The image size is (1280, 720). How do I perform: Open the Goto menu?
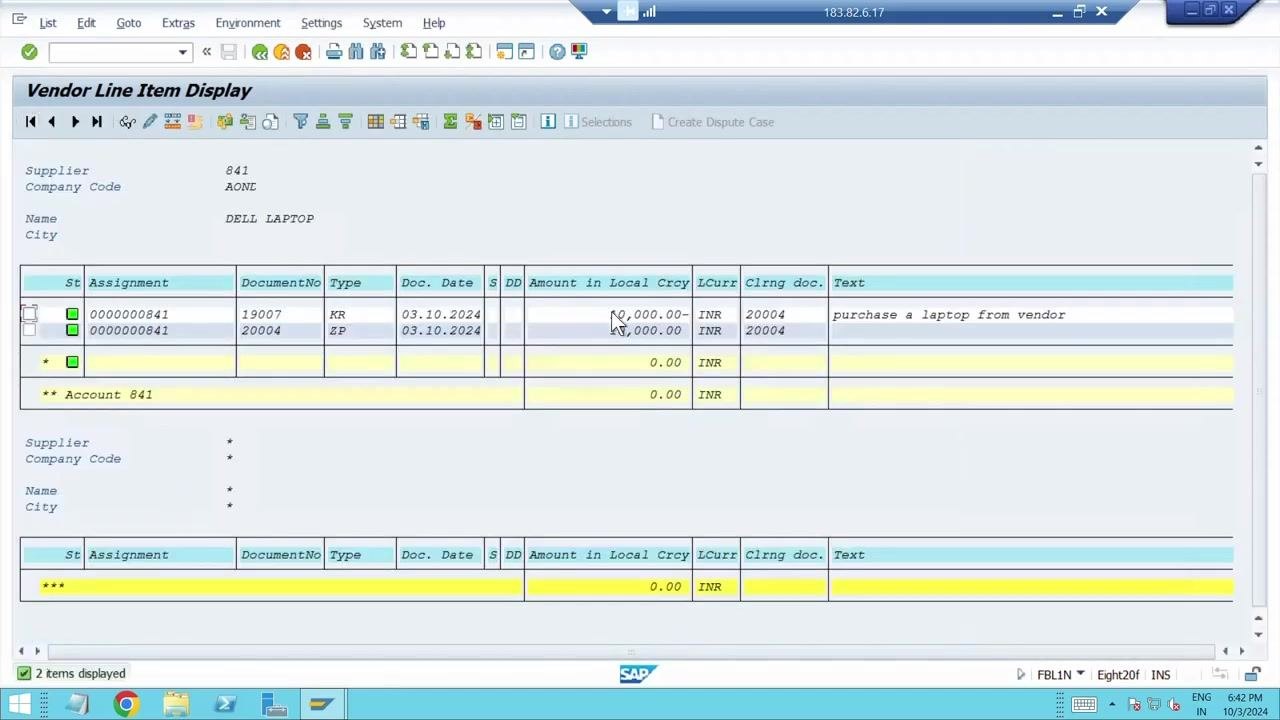[128, 23]
